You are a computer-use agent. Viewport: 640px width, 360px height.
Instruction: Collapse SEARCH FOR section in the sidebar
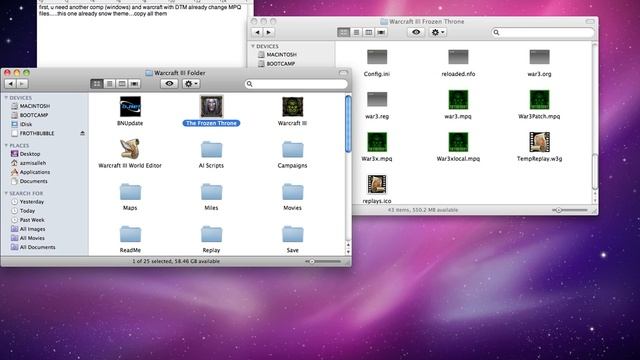(x=6, y=193)
